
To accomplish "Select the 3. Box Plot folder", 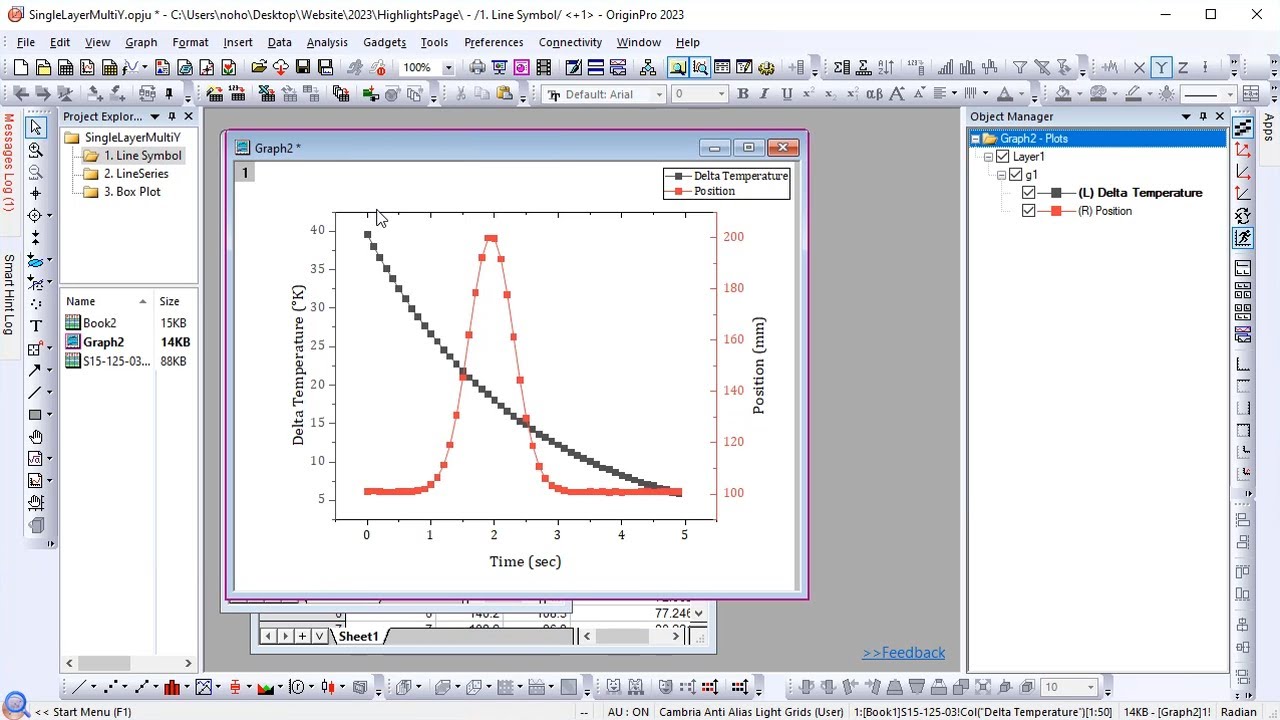I will [132, 191].
